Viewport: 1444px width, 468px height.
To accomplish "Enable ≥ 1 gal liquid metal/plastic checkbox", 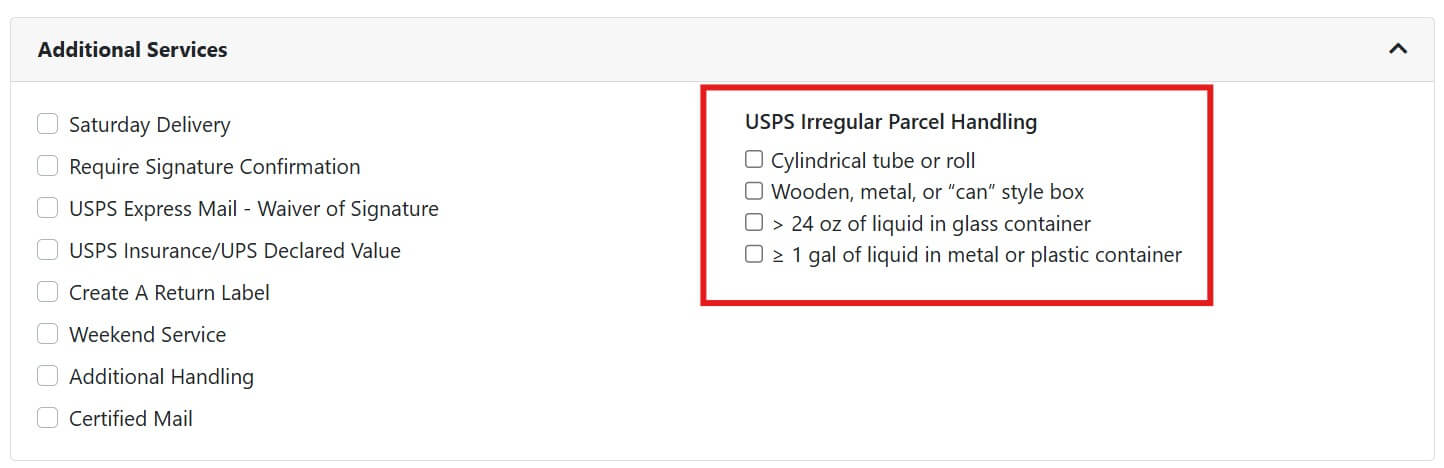I will (x=754, y=255).
